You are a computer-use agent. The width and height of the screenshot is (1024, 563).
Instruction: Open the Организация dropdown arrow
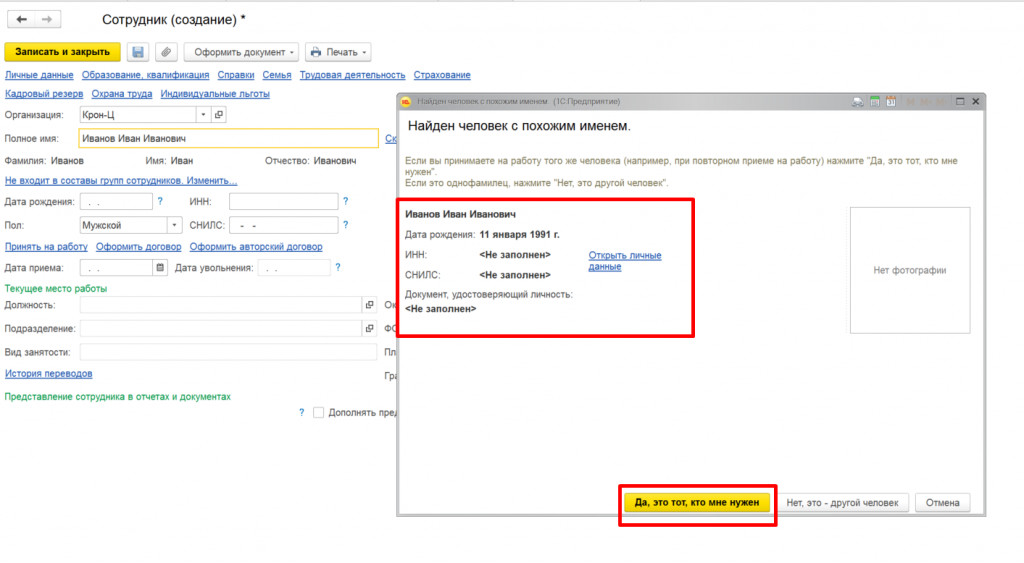point(203,114)
